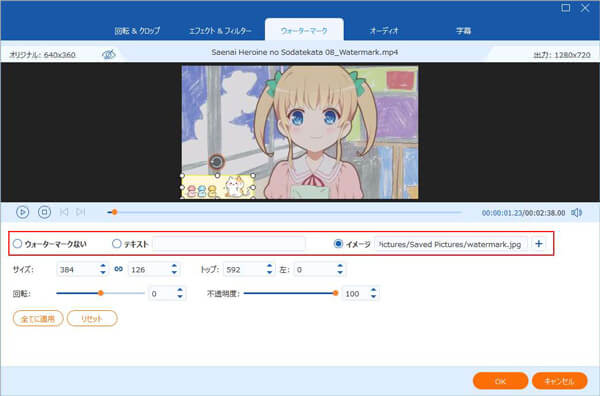Select the テキスト watermark radio option
The image size is (600, 396).
click(x=117, y=244)
